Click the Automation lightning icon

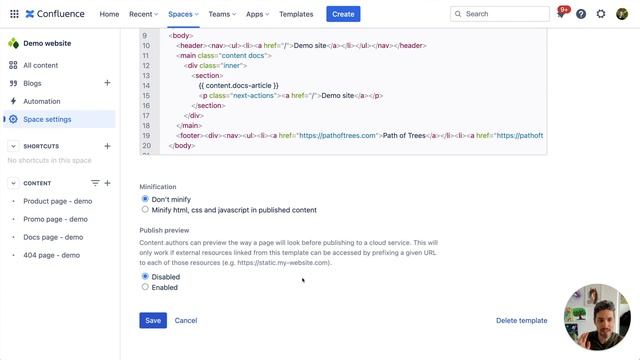[13, 101]
